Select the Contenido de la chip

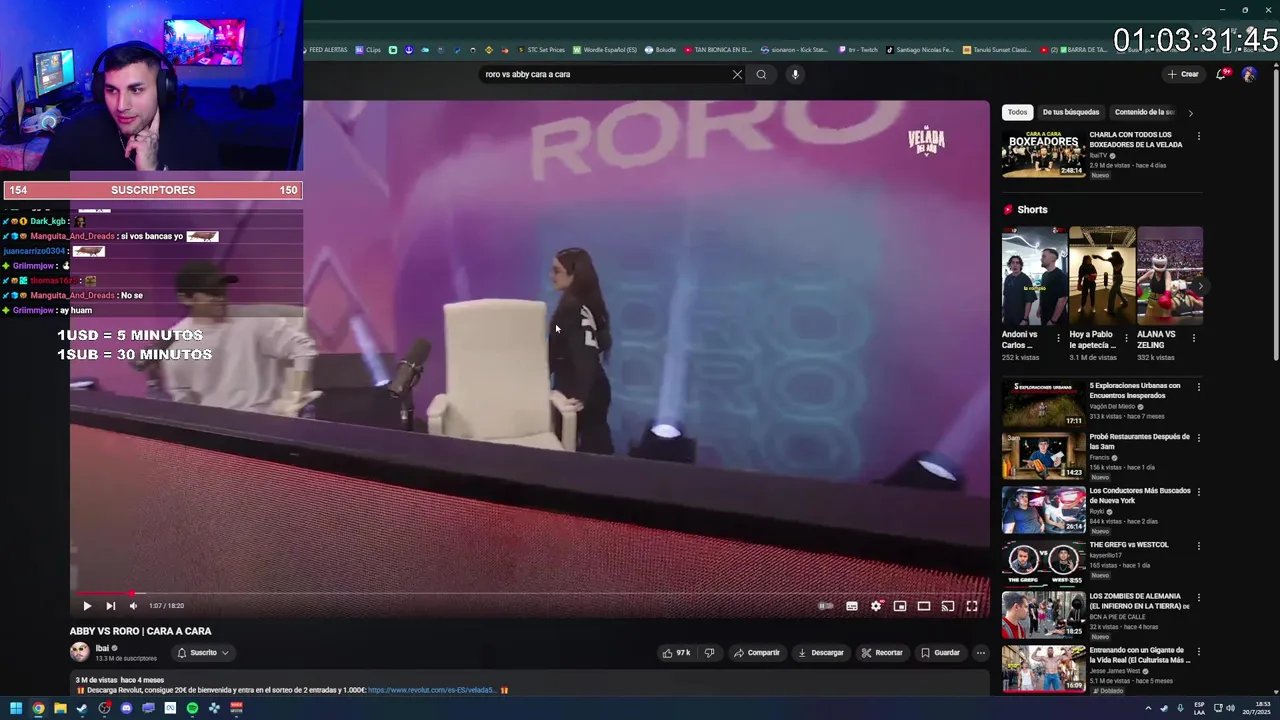(1144, 112)
